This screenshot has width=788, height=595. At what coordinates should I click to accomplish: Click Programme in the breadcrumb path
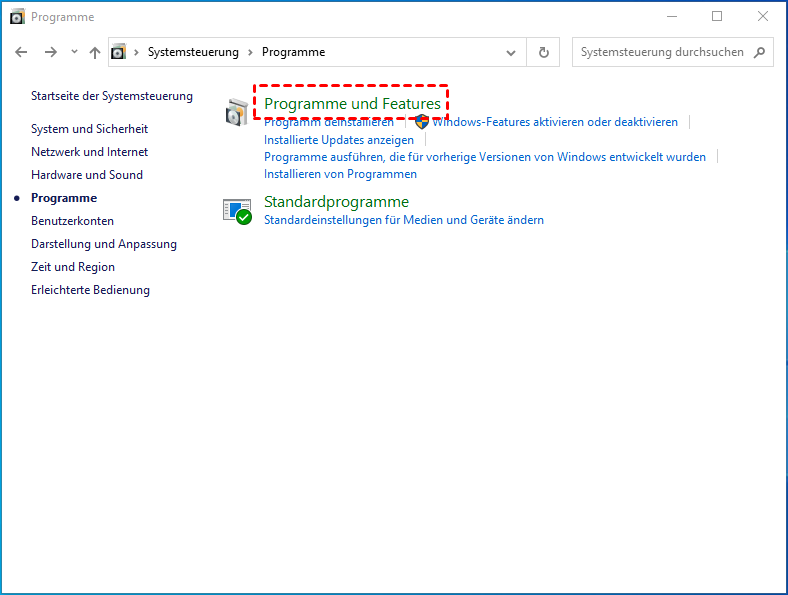point(293,52)
